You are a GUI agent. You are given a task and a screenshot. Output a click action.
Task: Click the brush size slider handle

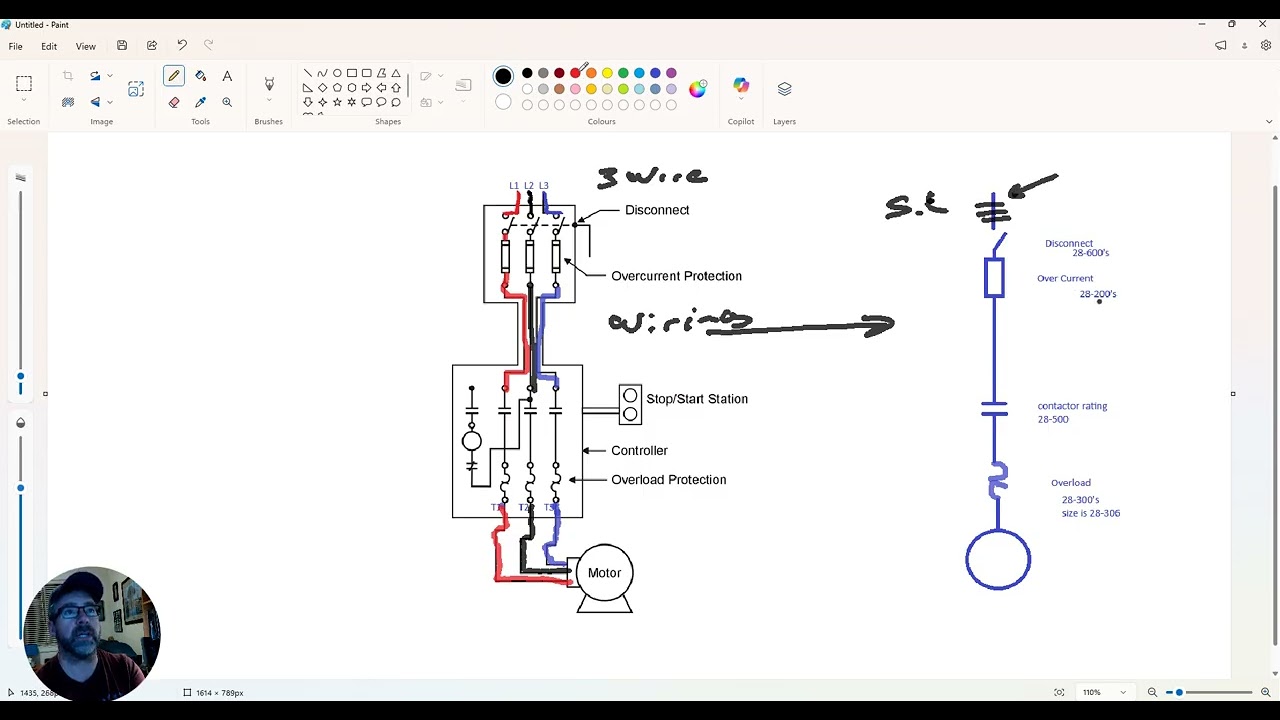[x=20, y=376]
